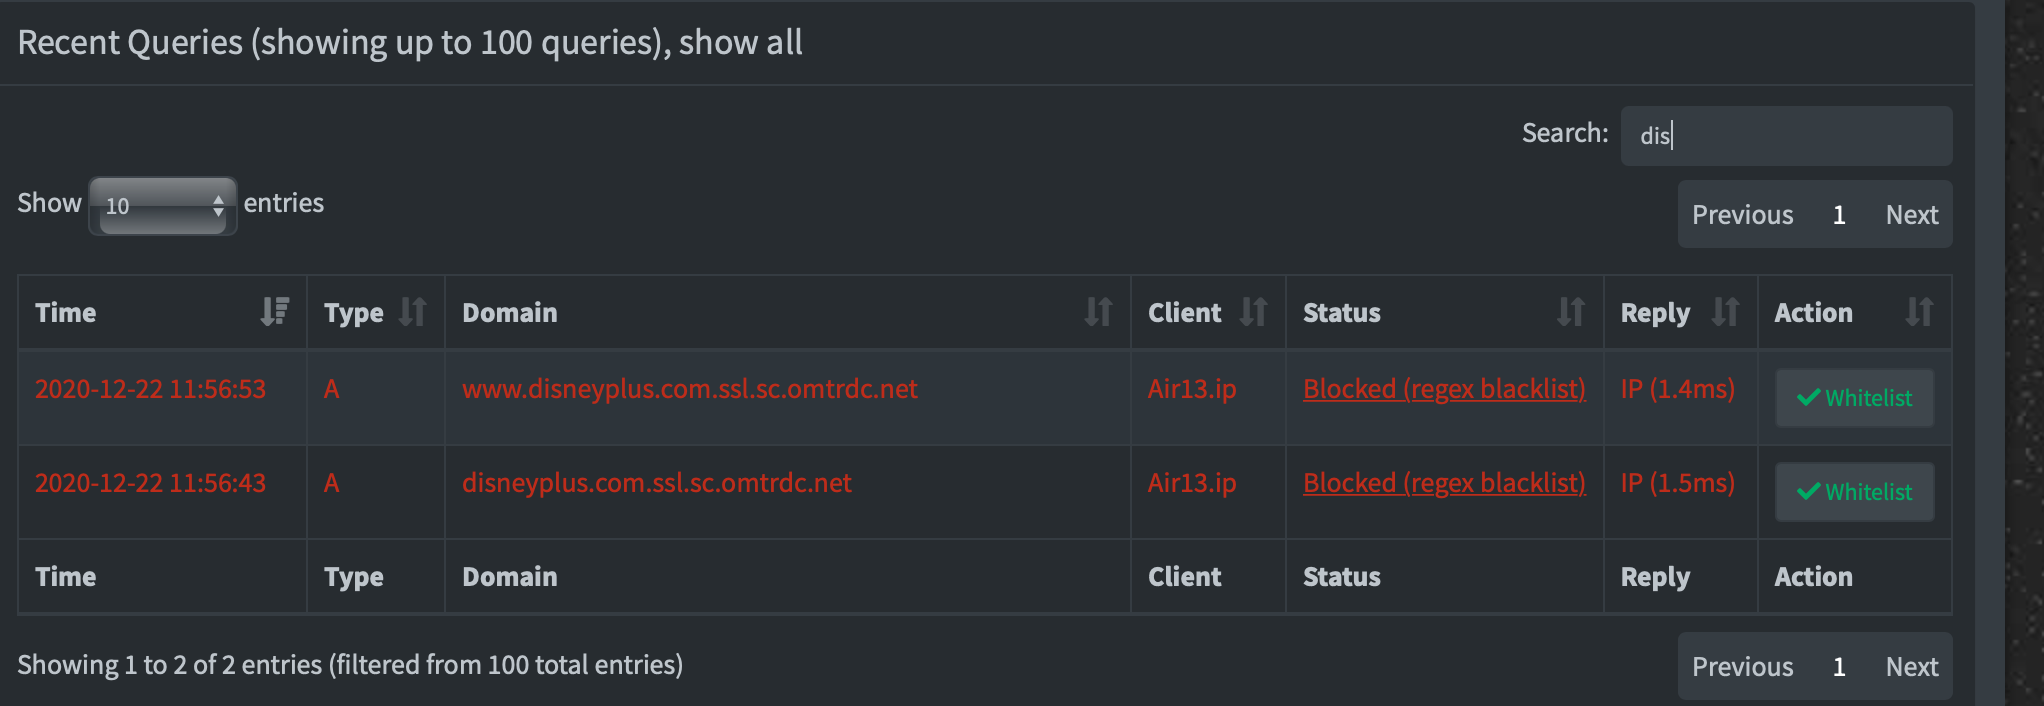The width and height of the screenshot is (2044, 706).
Task: Whitelist www.disneyplus.com.ssl.sc.omtrdc.net
Action: [x=1853, y=397]
